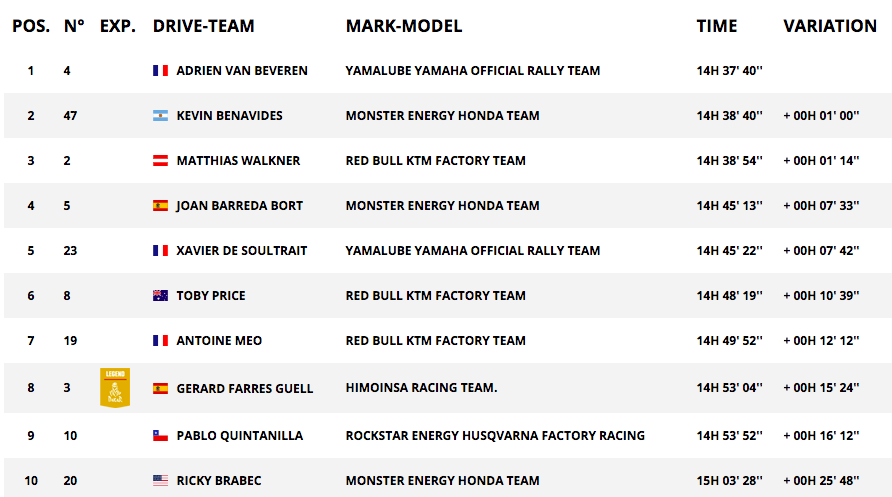Click Antoine Meo rider name

tap(219, 341)
